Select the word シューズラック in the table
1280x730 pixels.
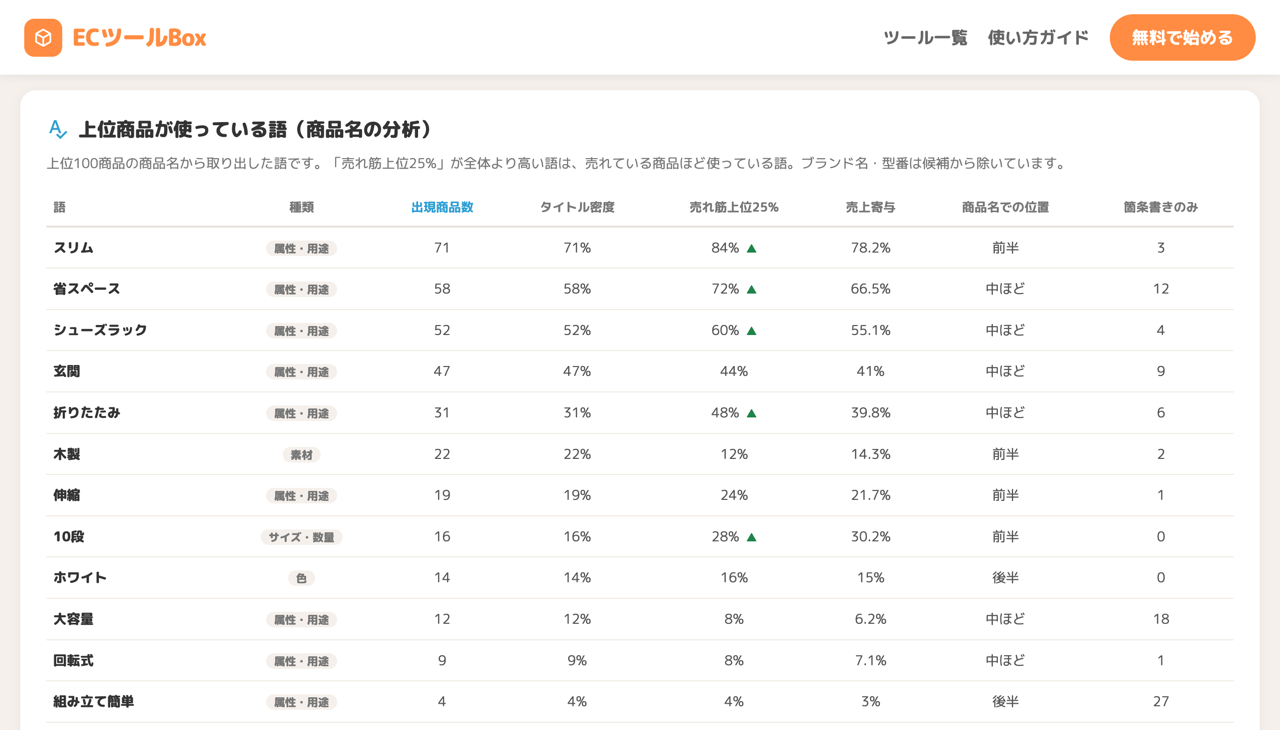pyautogui.click(x=100, y=330)
